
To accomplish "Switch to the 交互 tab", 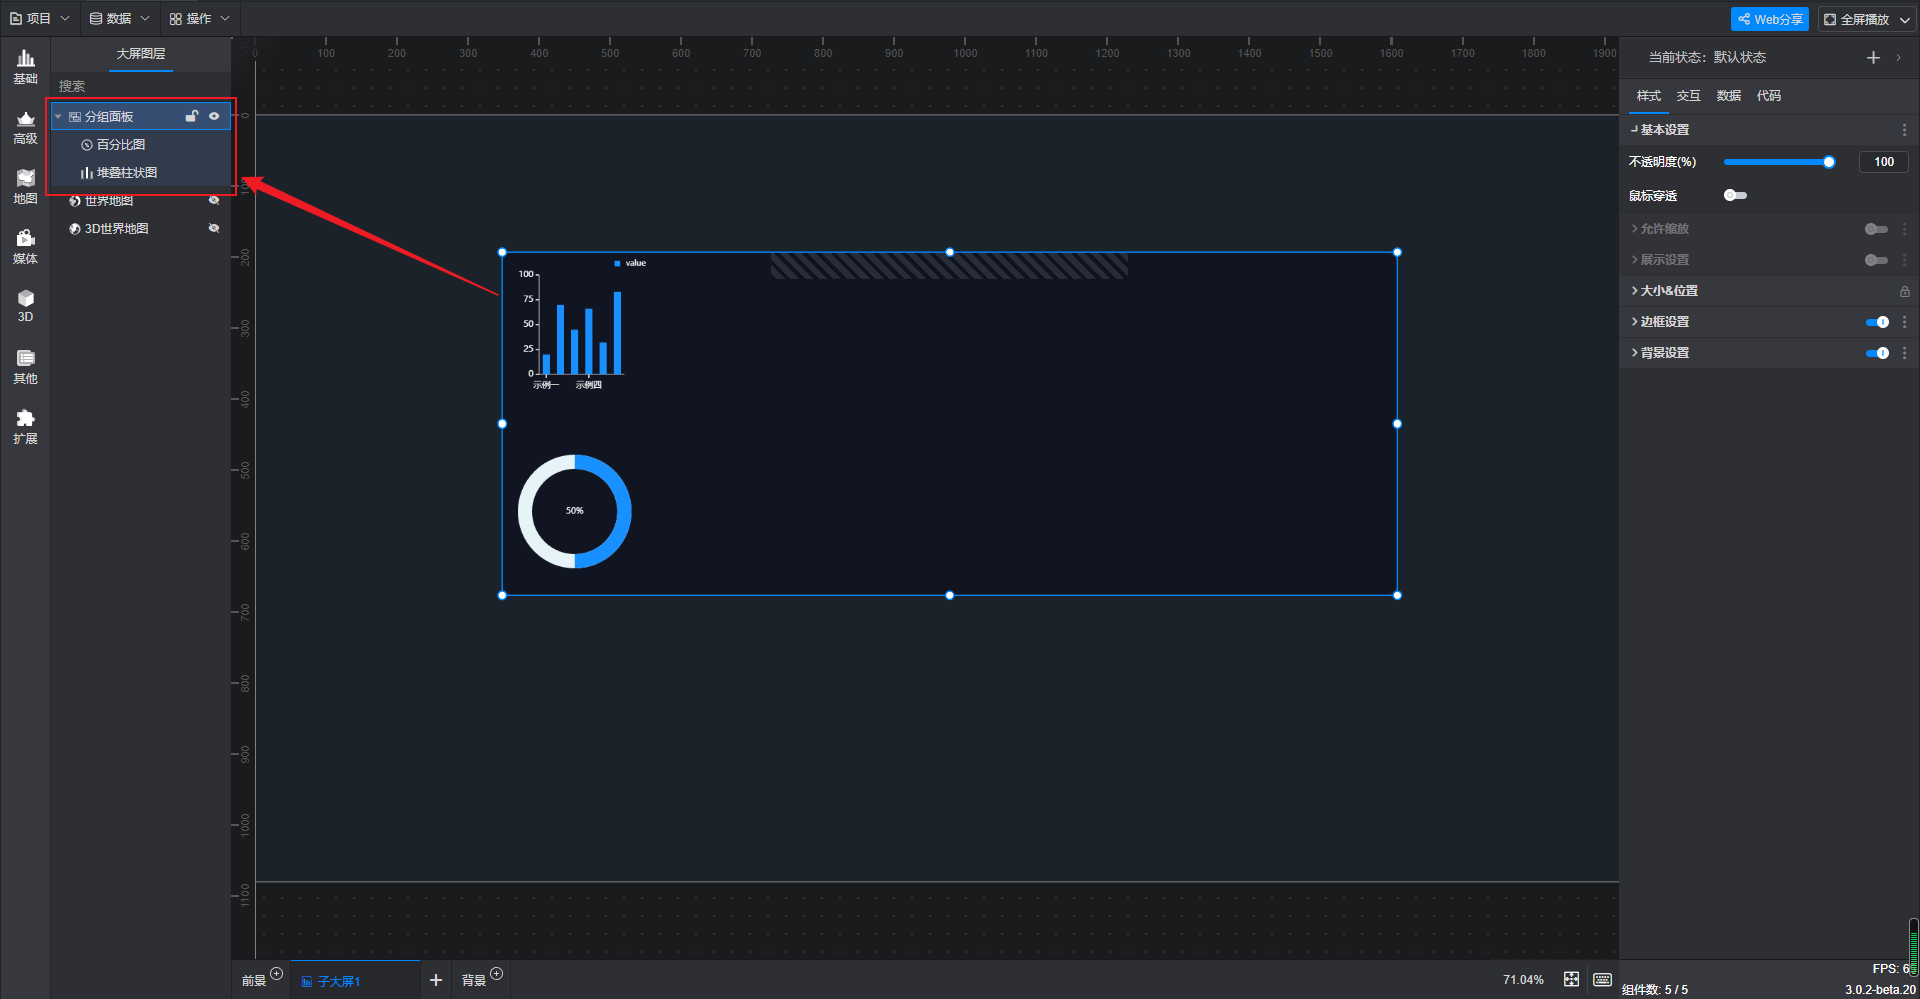I will (1688, 96).
